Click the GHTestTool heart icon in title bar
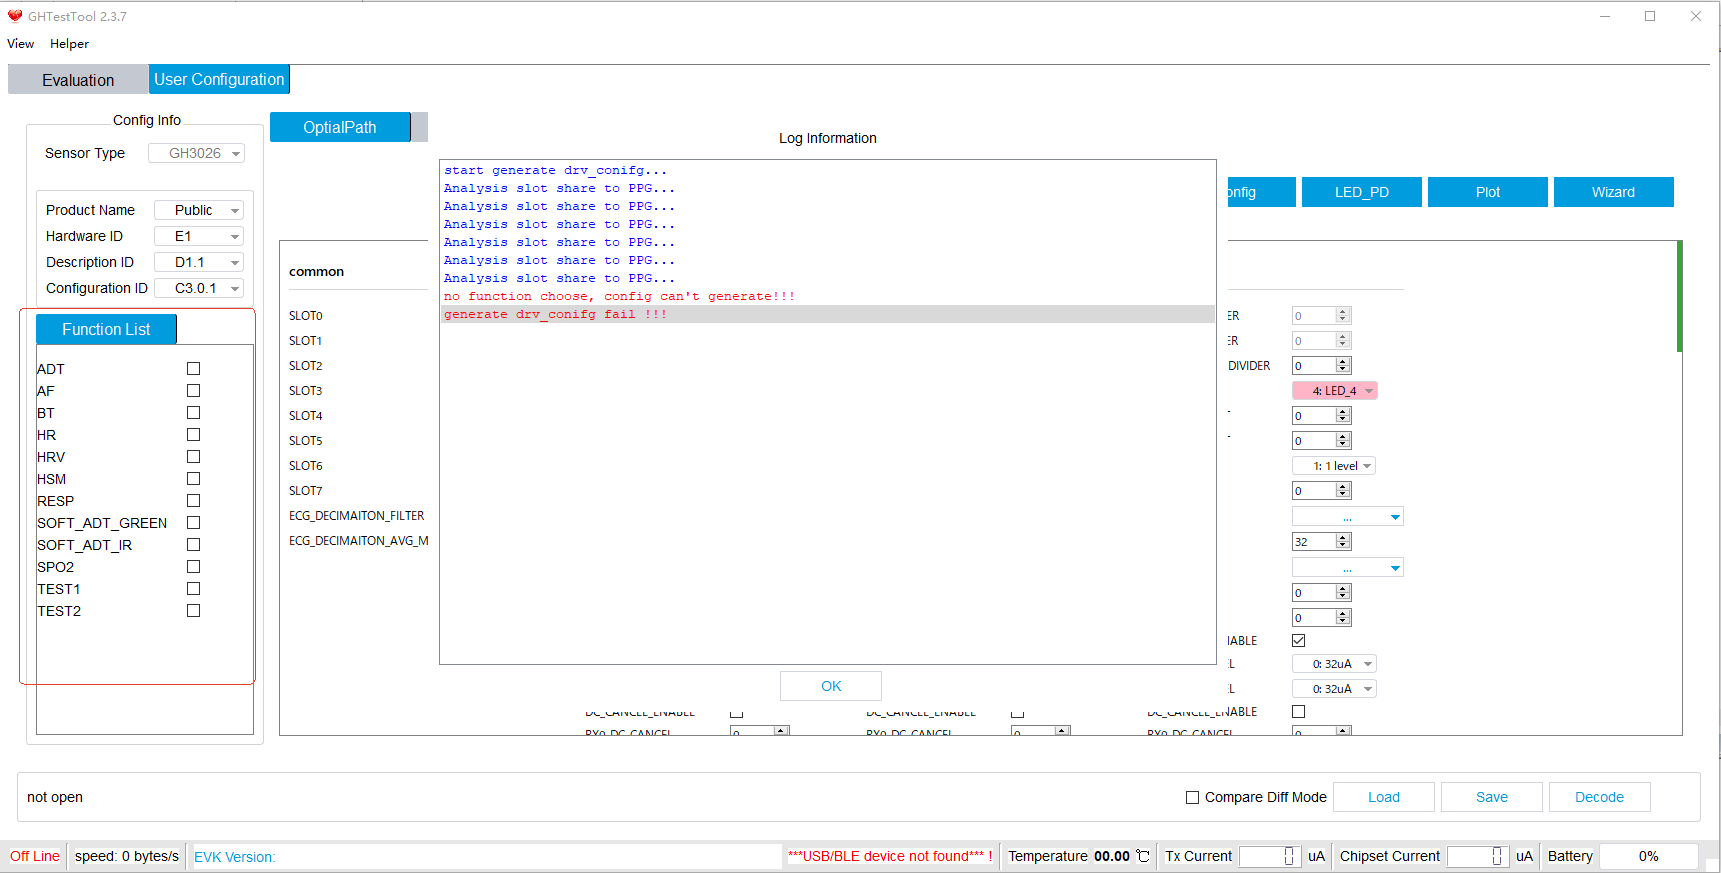 pyautogui.click(x=15, y=16)
